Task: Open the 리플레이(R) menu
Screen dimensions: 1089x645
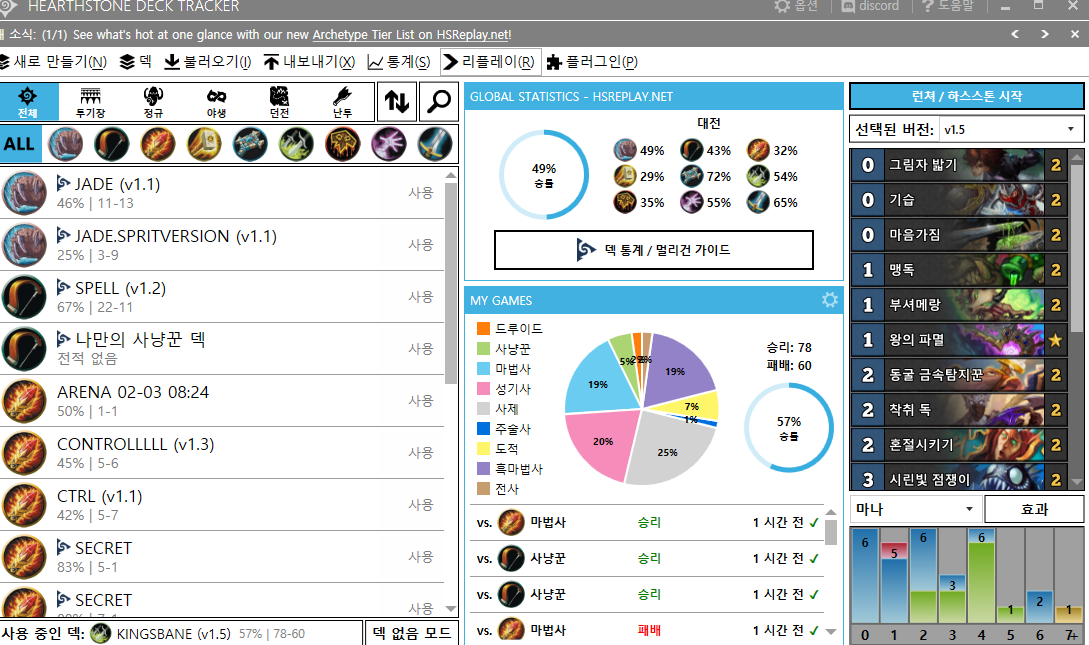Action: [x=489, y=62]
